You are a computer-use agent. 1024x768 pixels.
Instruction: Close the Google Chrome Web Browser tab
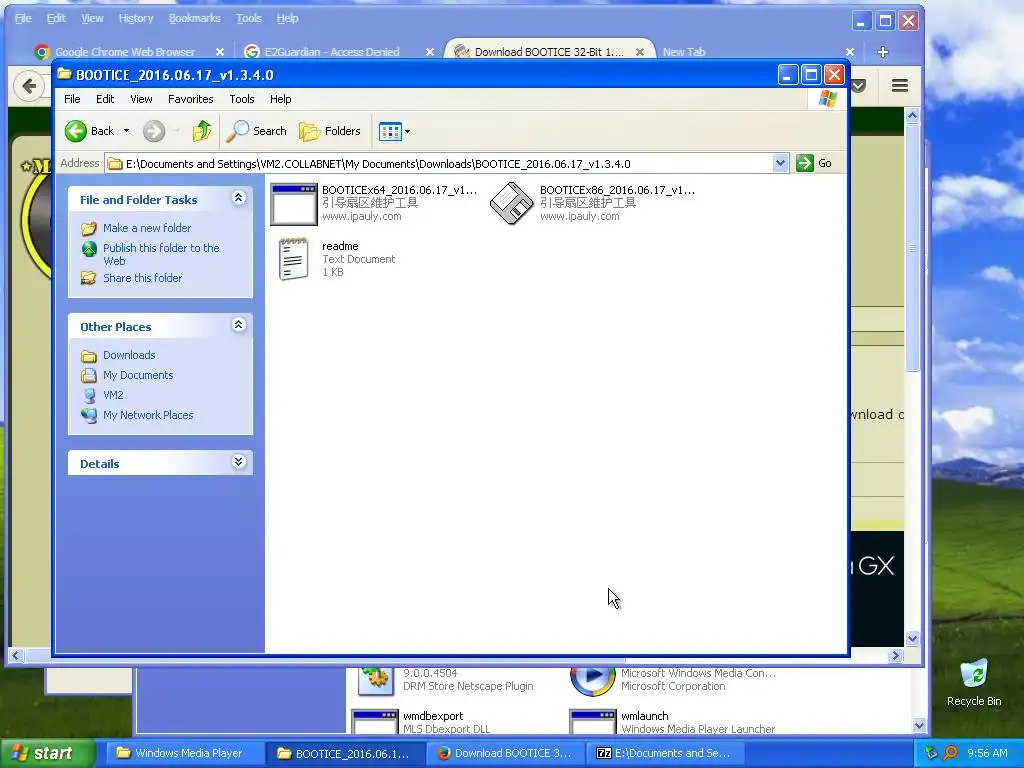click(220, 52)
